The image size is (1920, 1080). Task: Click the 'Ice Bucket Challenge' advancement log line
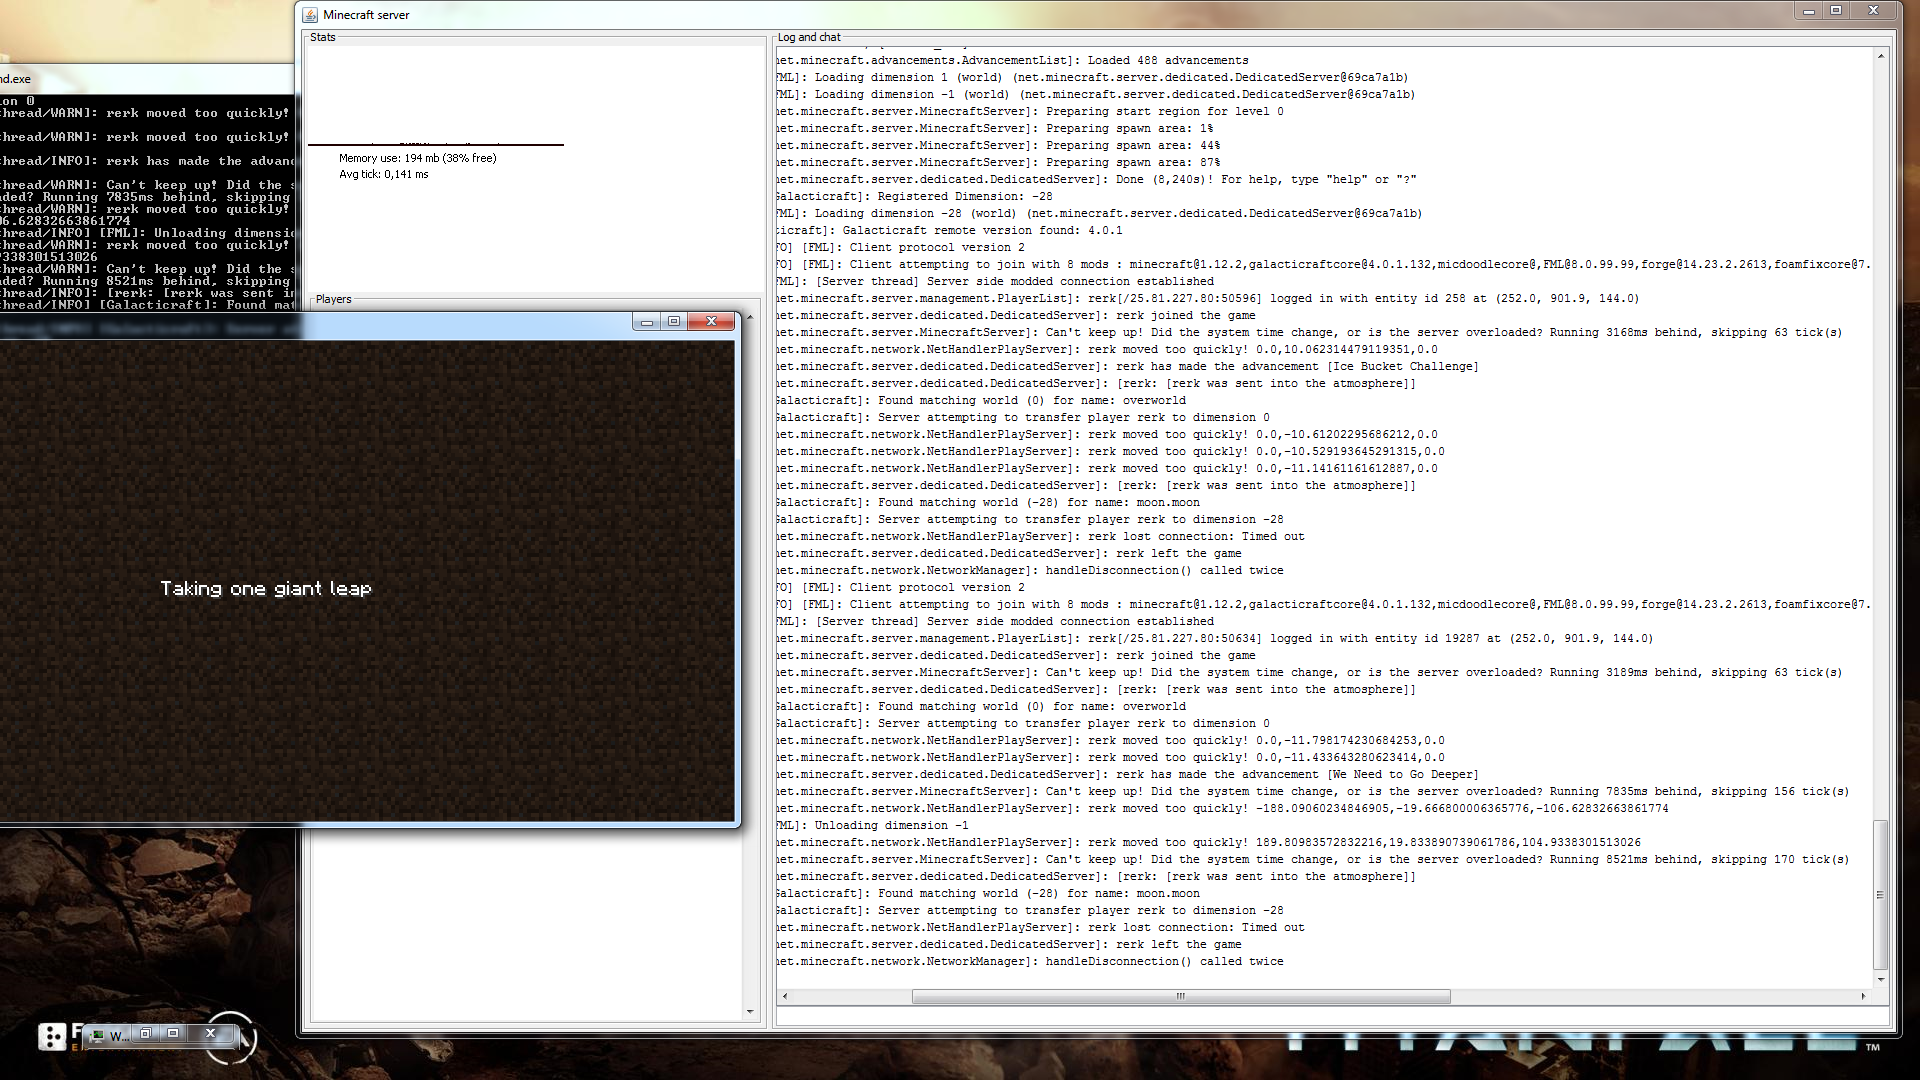pos(1127,366)
